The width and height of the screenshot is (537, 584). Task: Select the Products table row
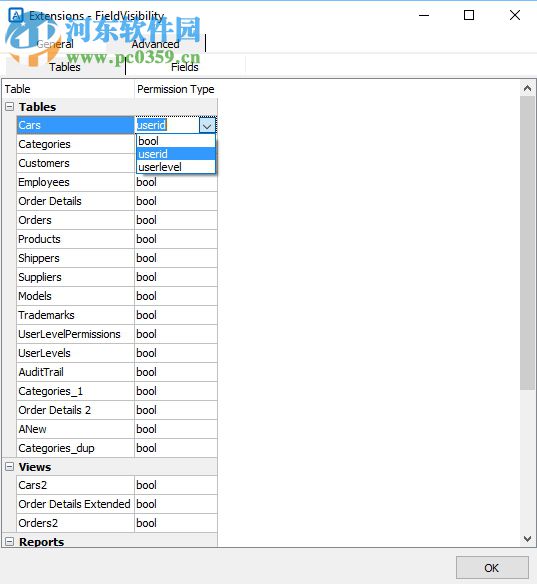tap(75, 239)
